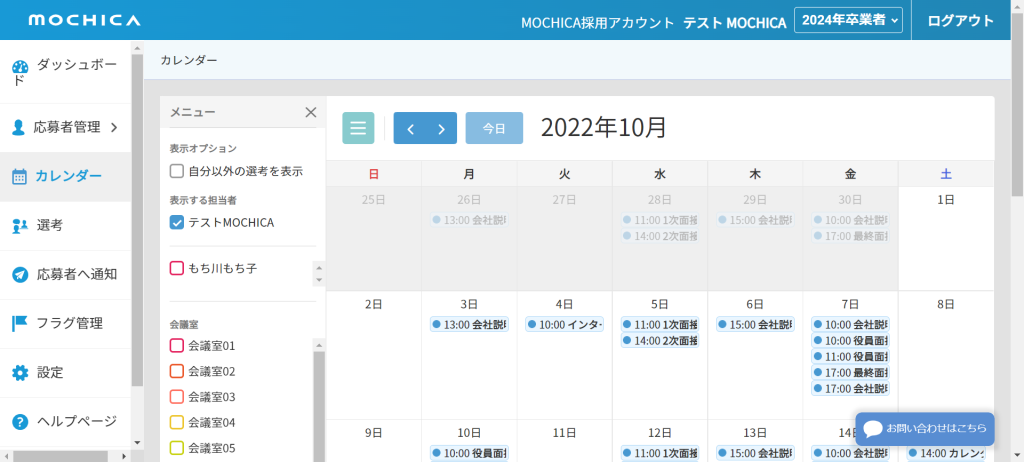The height and width of the screenshot is (462, 1024).
Task: Go to the next month
Action: [x=441, y=128]
